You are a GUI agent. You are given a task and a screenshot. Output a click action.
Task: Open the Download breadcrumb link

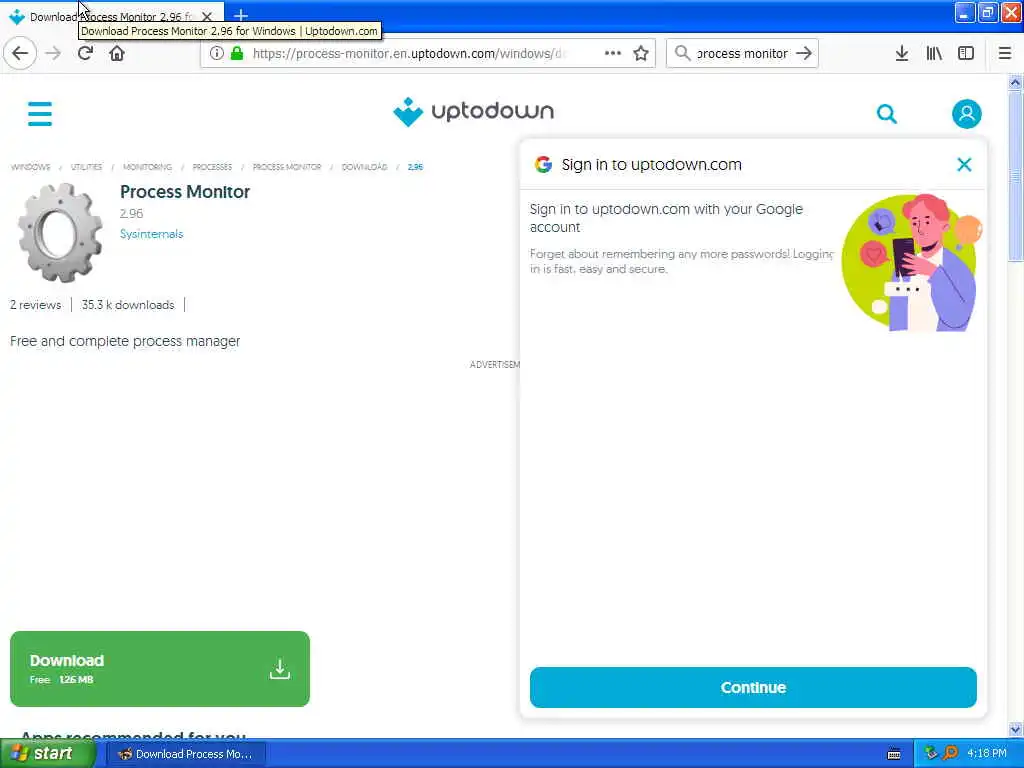[x=364, y=167]
